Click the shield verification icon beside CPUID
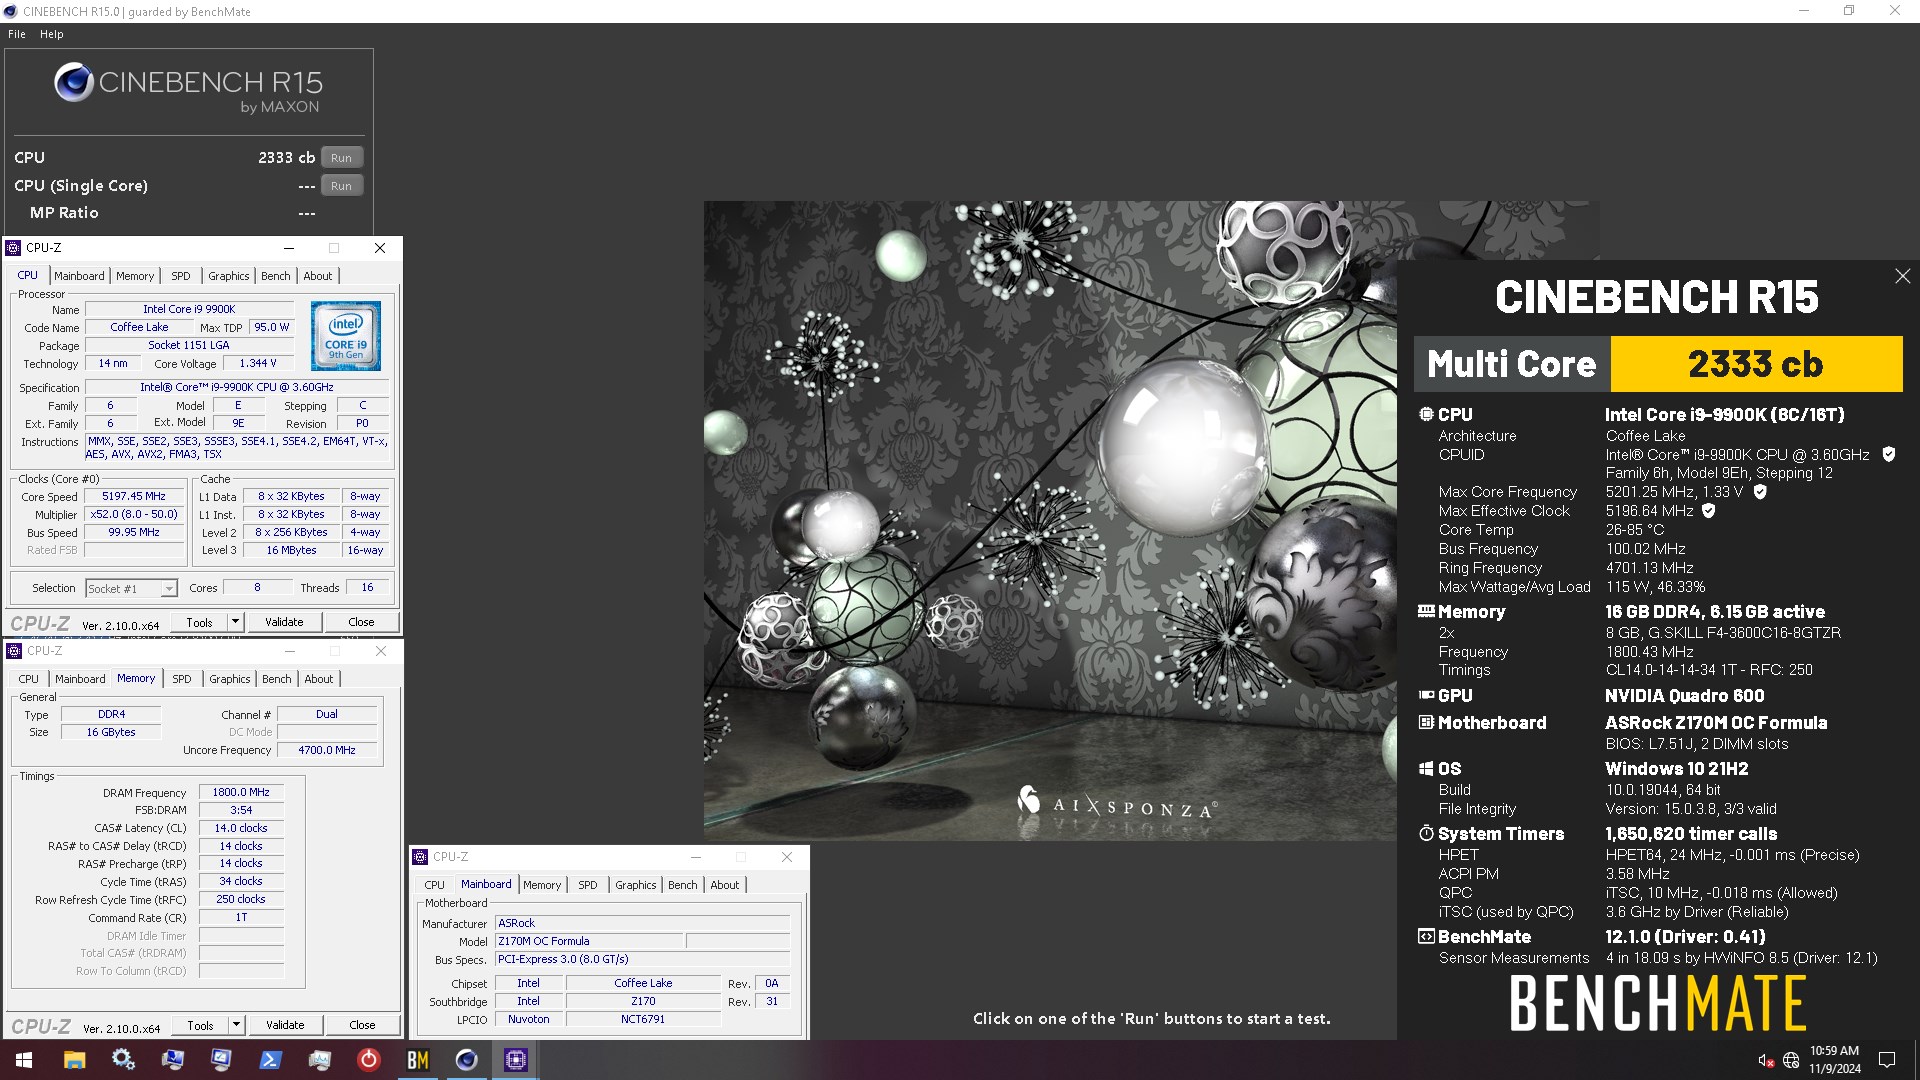Image resolution: width=1920 pixels, height=1080 pixels. tap(1888, 454)
